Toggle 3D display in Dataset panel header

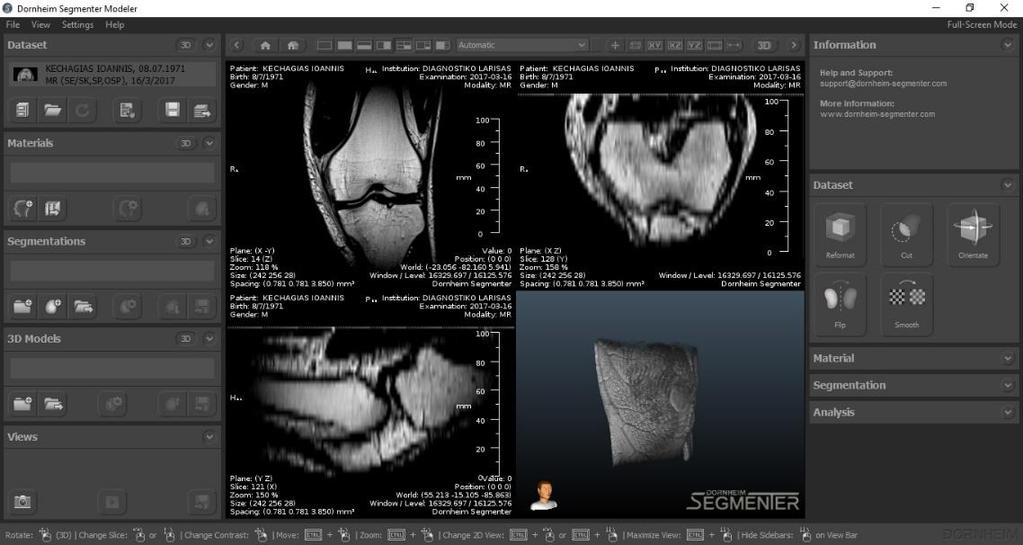coord(186,45)
